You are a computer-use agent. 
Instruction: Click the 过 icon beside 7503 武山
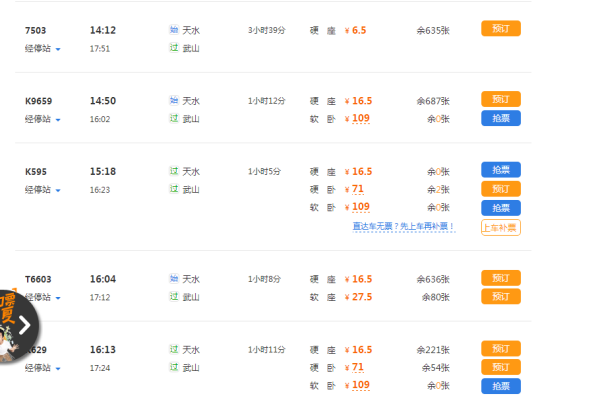[174, 47]
